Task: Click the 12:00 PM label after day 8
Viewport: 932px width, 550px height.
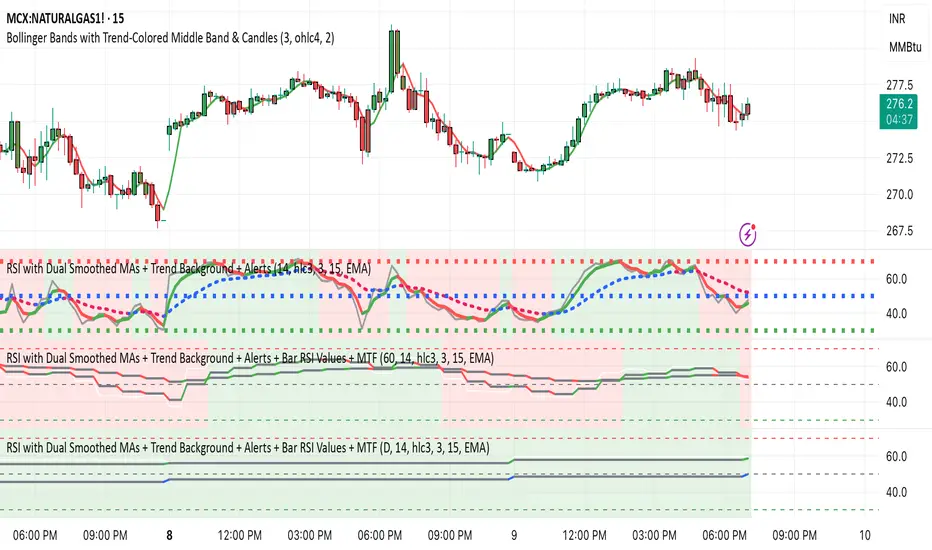Action: click(240, 535)
